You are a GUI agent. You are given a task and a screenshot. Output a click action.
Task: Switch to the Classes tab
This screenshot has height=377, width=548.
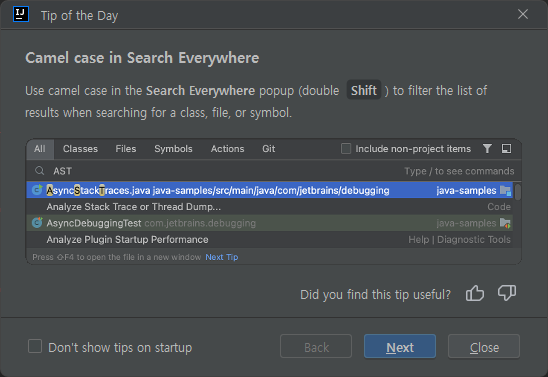(80, 149)
